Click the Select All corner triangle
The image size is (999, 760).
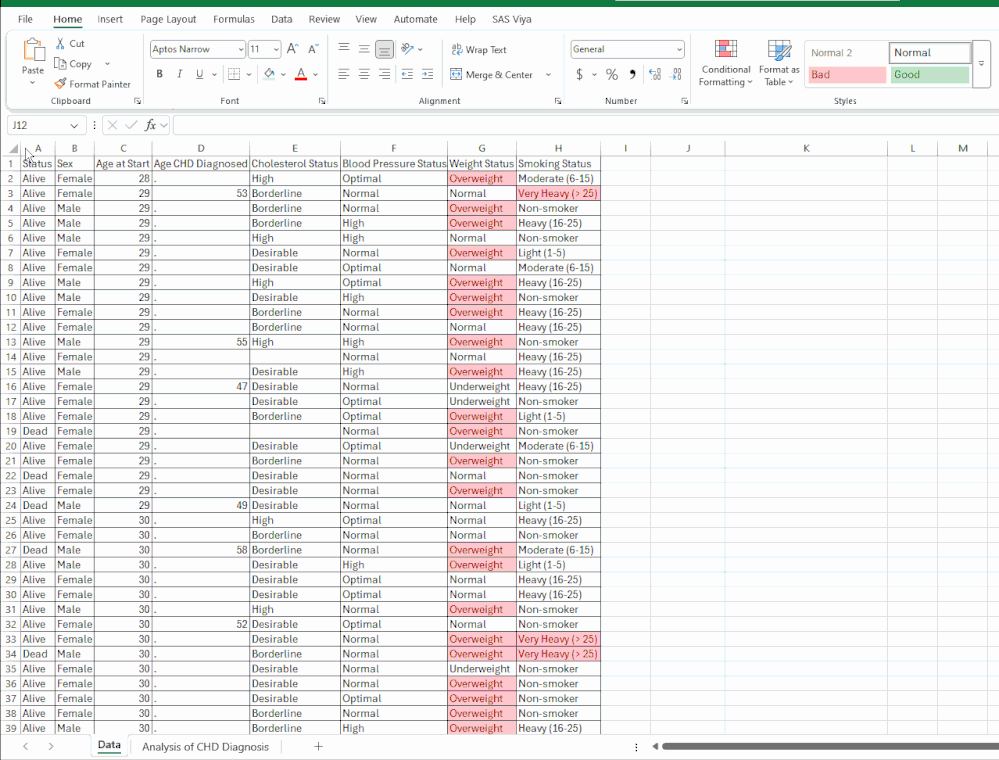click(13, 148)
